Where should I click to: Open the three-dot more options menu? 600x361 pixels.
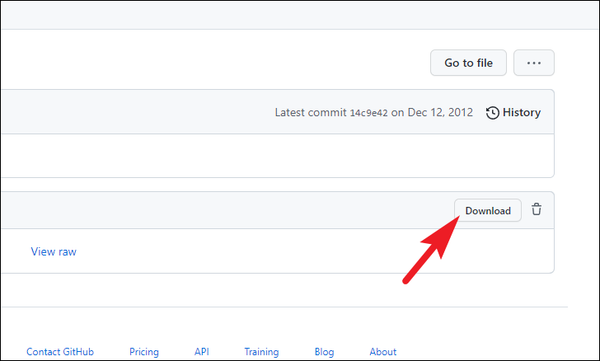point(534,63)
